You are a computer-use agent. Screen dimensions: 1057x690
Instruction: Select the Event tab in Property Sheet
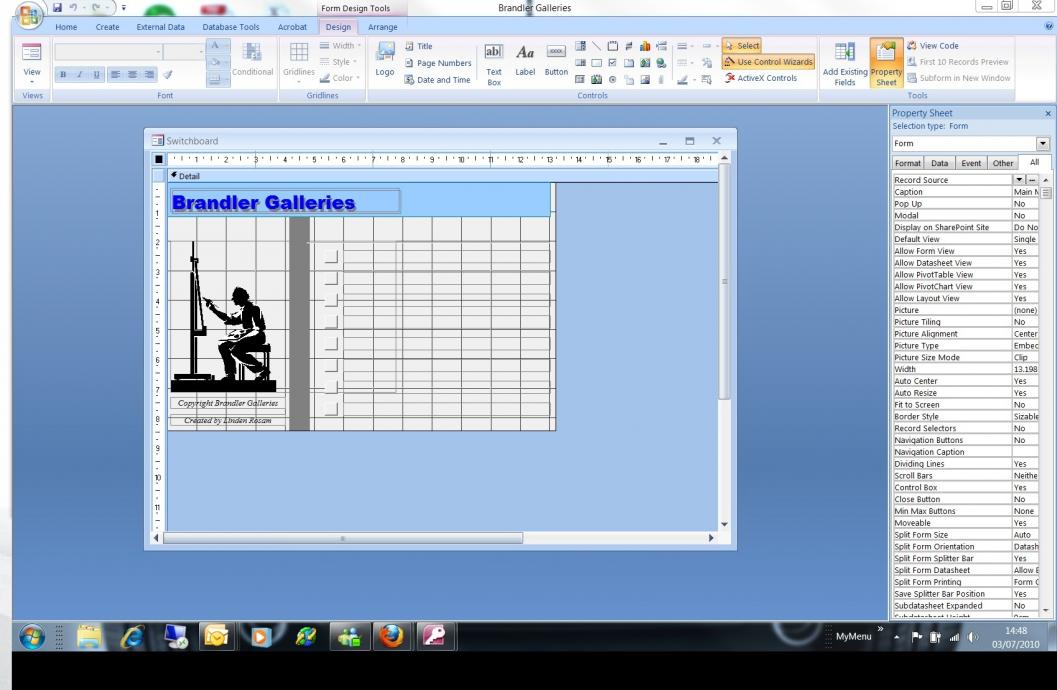971,163
